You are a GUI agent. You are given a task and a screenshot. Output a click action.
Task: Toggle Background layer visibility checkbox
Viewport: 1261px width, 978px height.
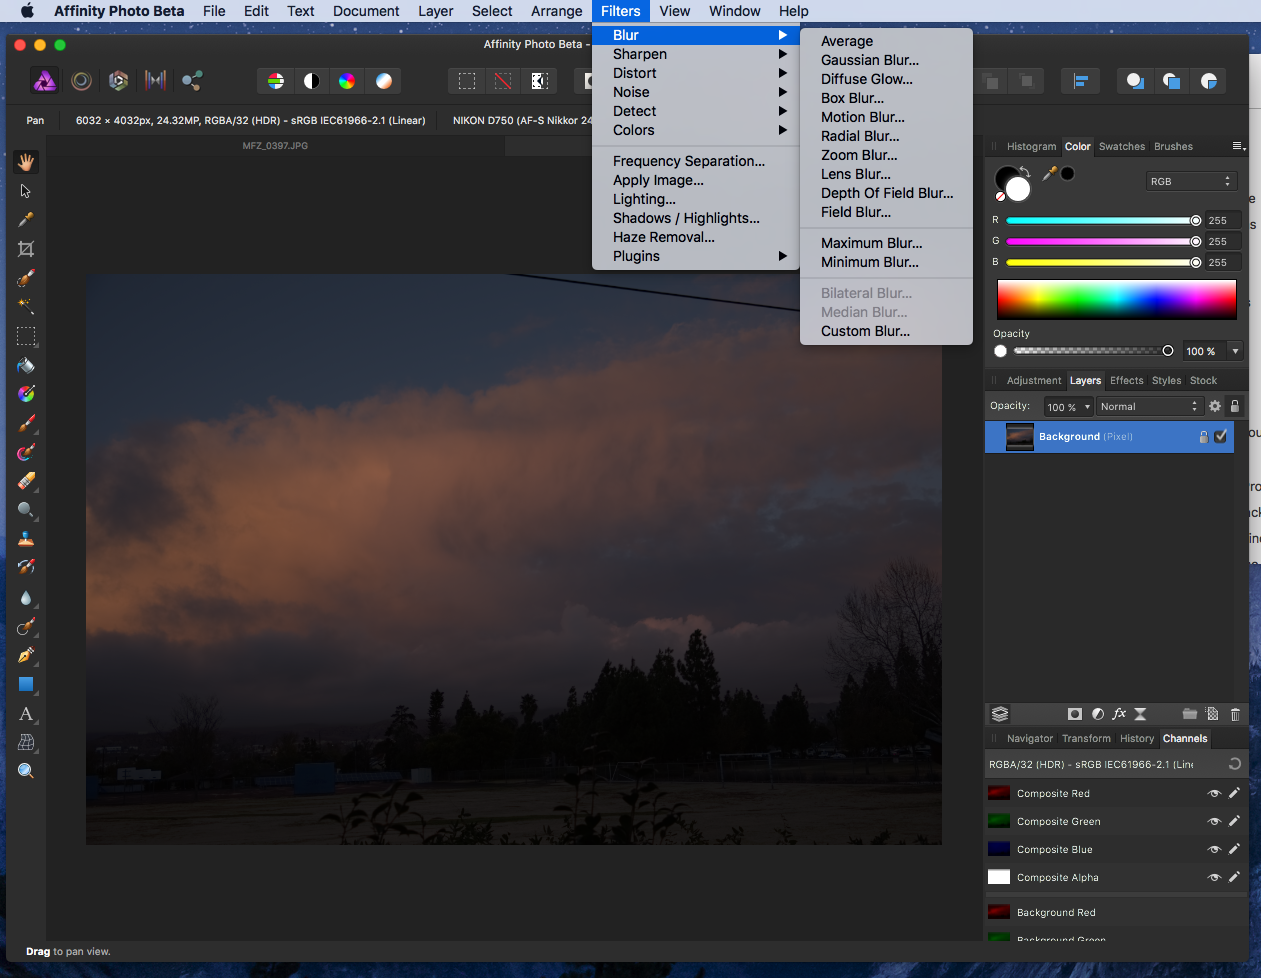pos(1221,436)
